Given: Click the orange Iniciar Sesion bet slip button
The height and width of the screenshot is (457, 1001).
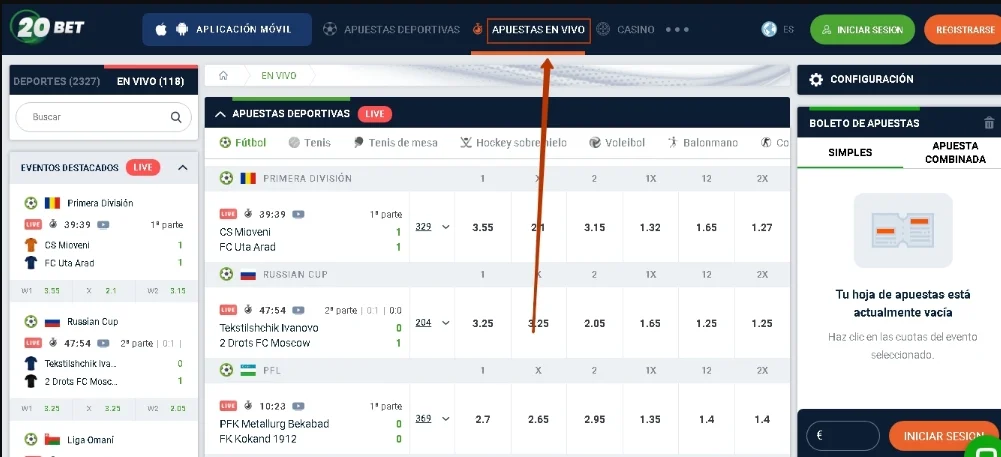Looking at the screenshot, I should (942, 436).
